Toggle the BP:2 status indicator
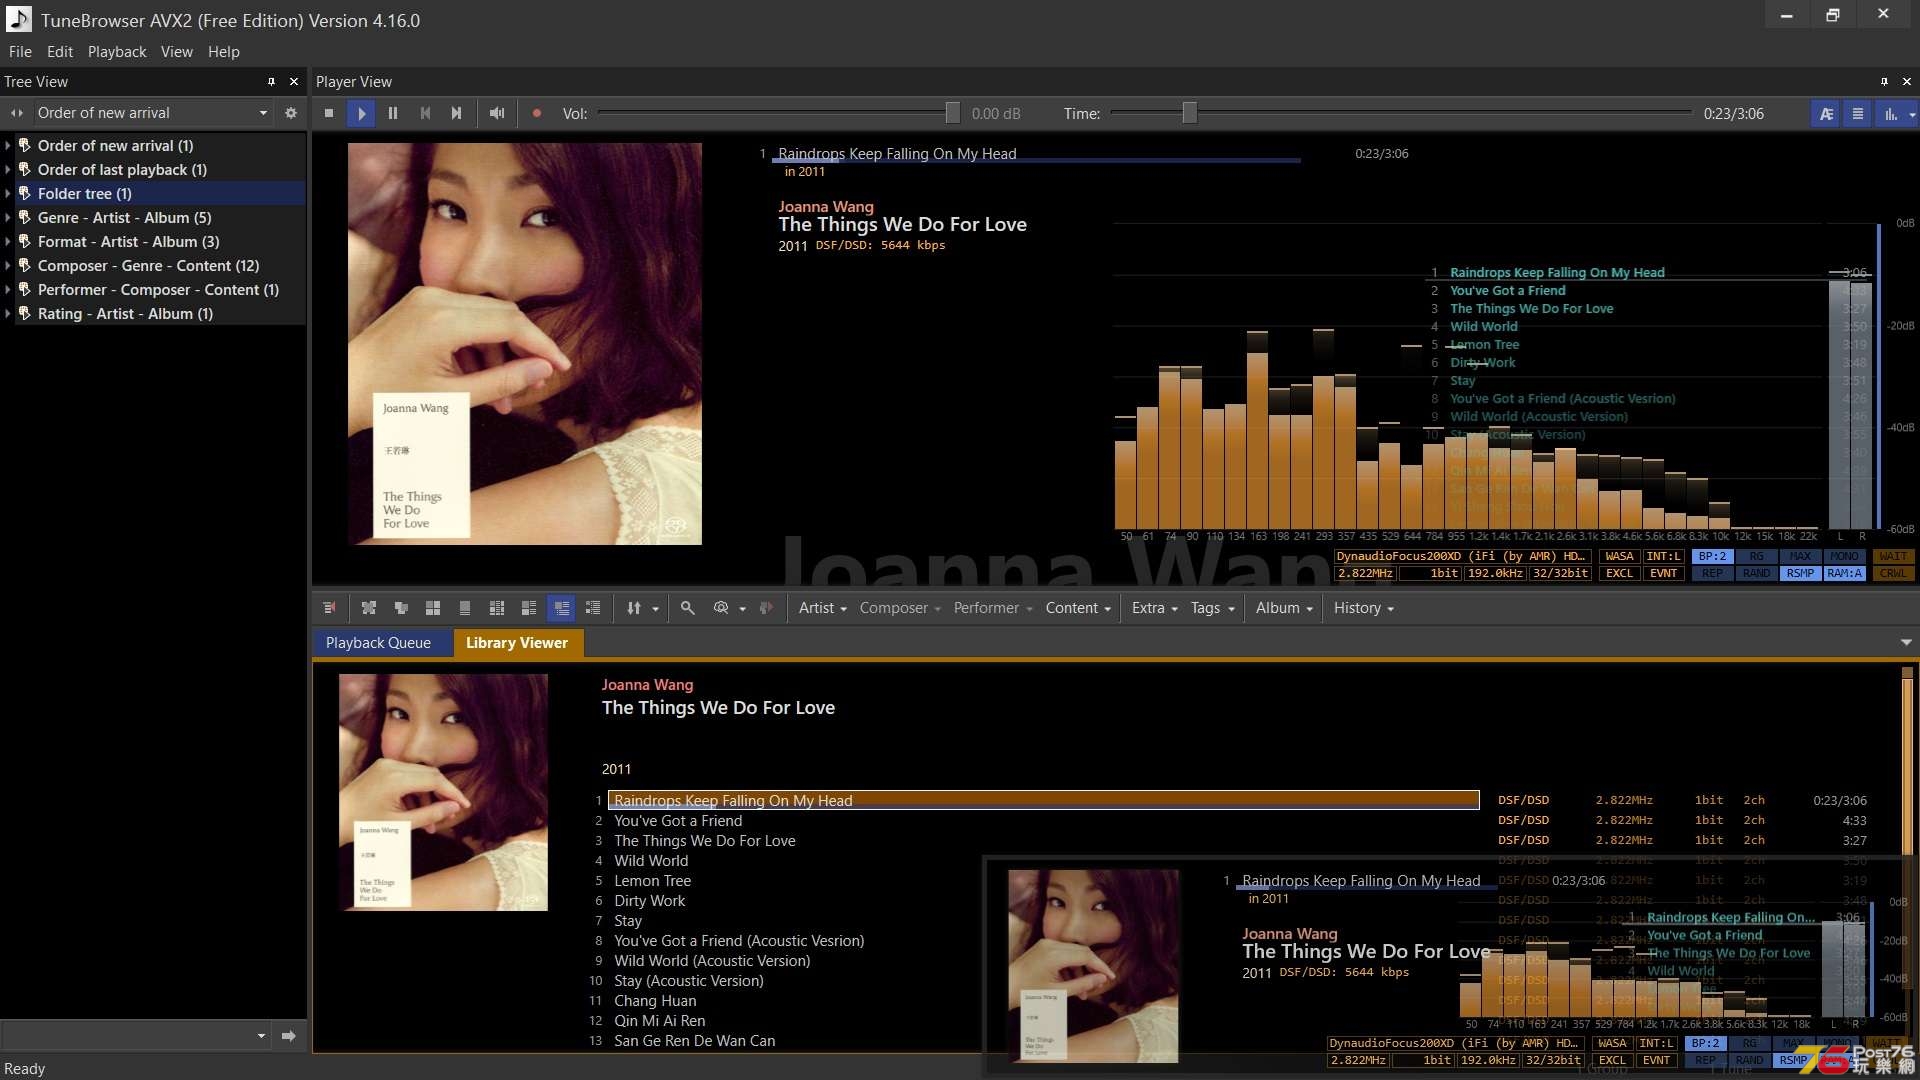Image resolution: width=1920 pixels, height=1080 pixels. (x=1712, y=557)
